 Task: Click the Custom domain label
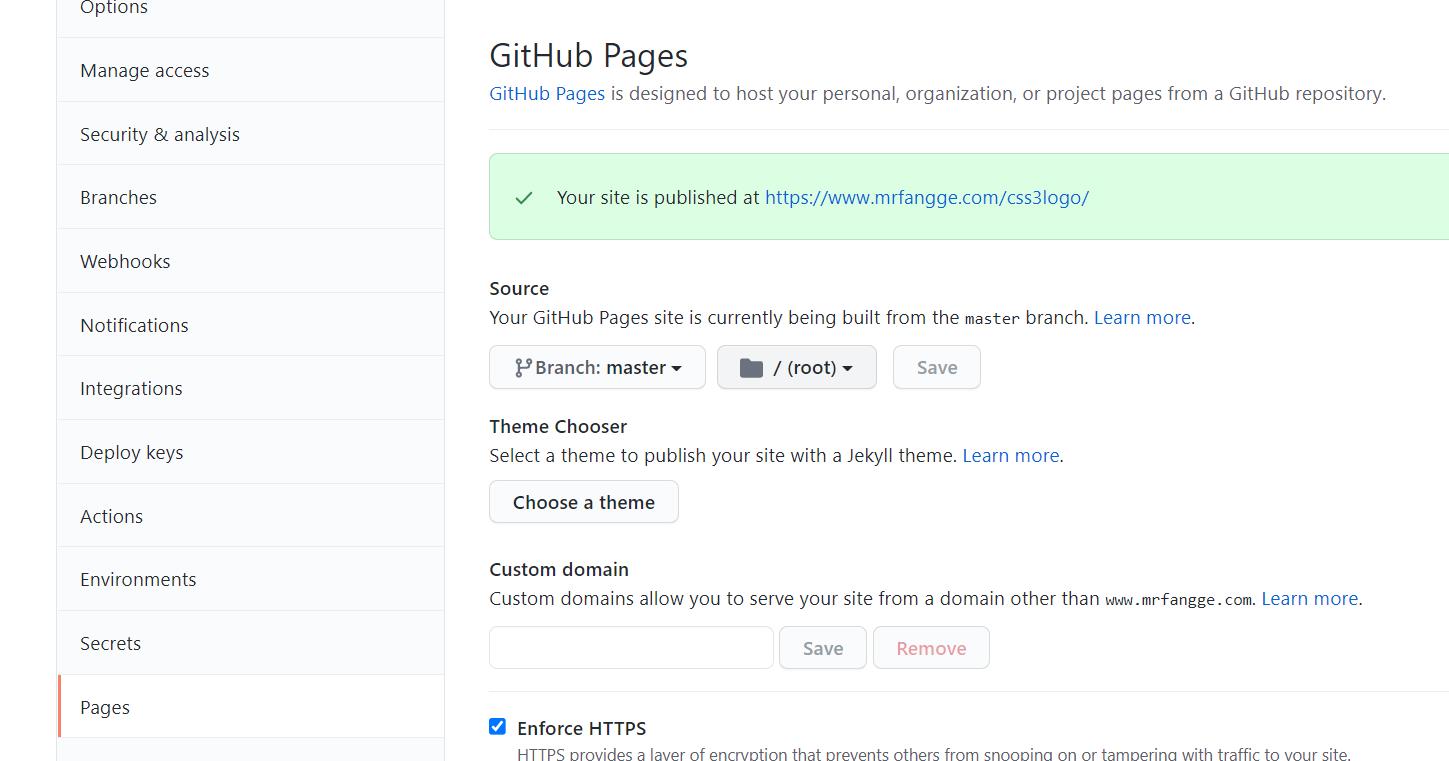point(559,569)
